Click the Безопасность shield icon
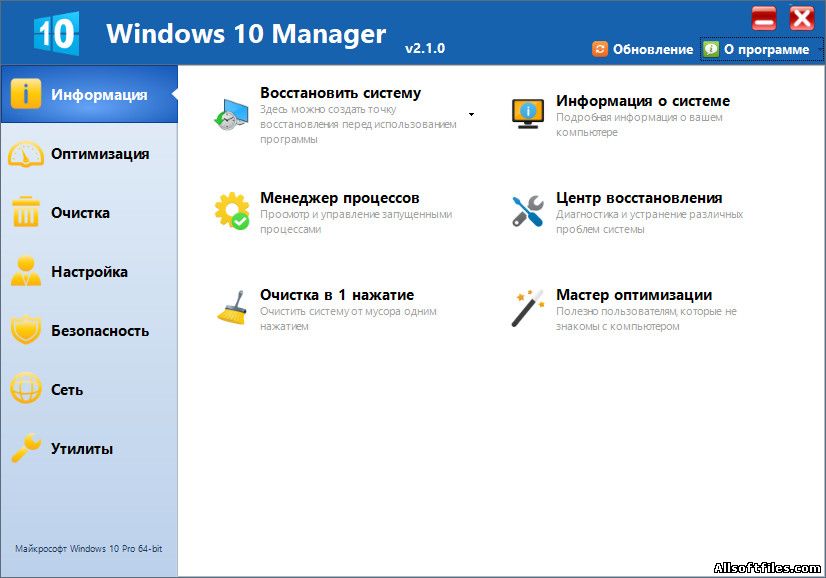Screen dimensions: 826x578 pos(26,330)
